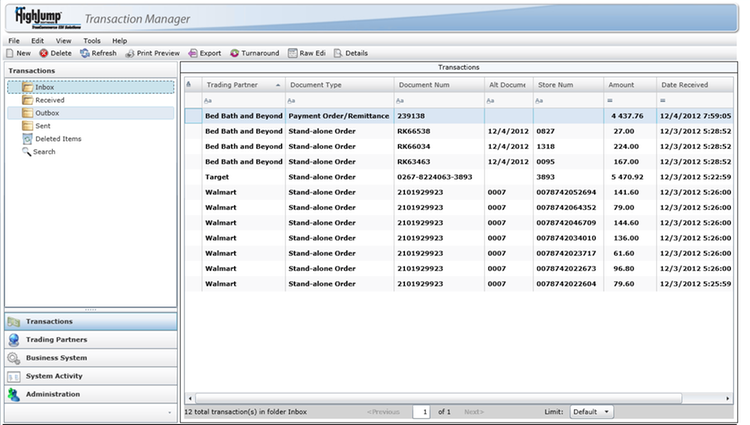Open the Help menu
This screenshot has height=425, width=750.
[120, 41]
